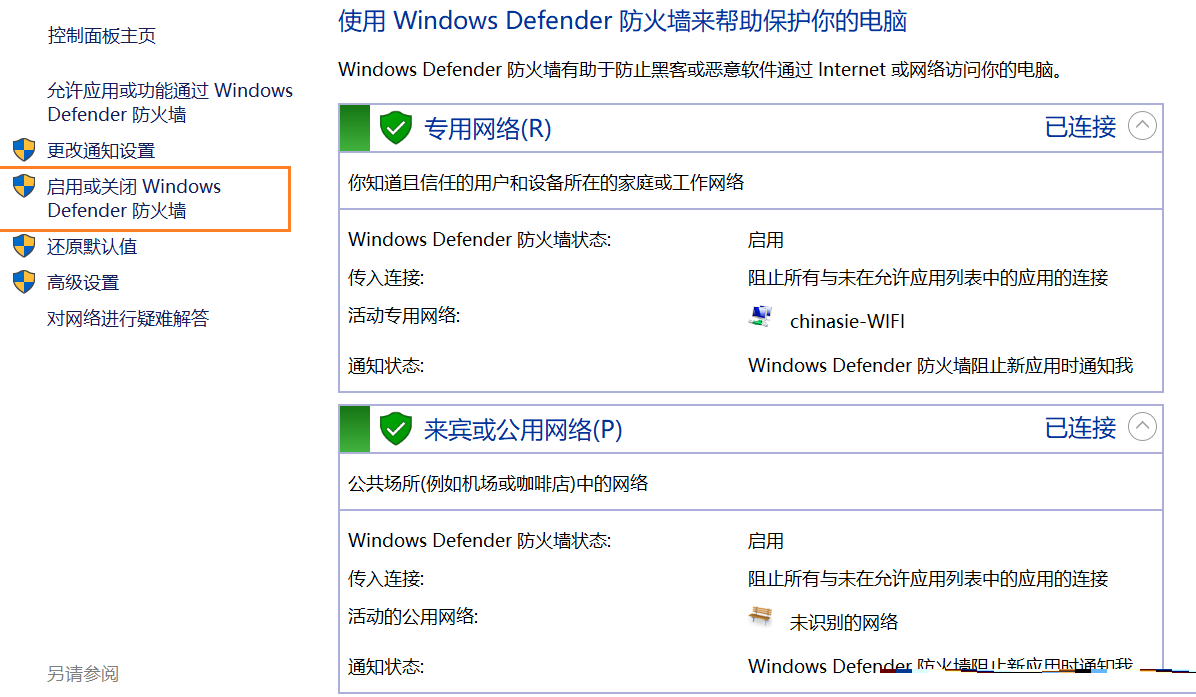Viewport: 1196px width, 697px height.
Task: Click the 还原默认值 link
Action: [x=92, y=247]
